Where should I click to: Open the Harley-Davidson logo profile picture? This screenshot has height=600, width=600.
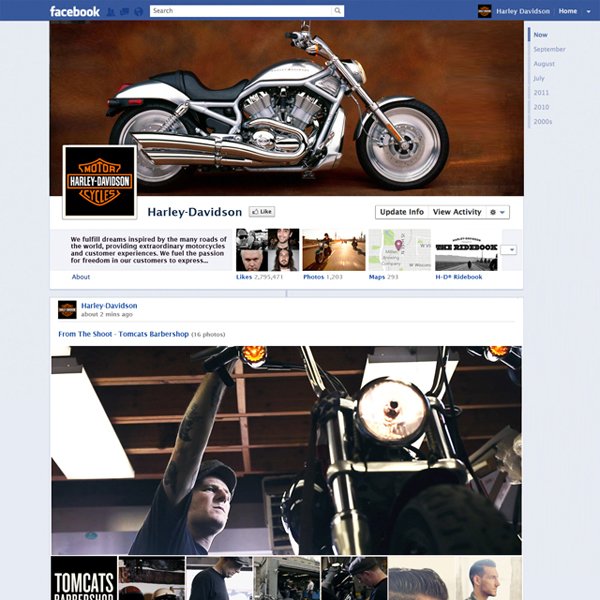click(x=99, y=182)
